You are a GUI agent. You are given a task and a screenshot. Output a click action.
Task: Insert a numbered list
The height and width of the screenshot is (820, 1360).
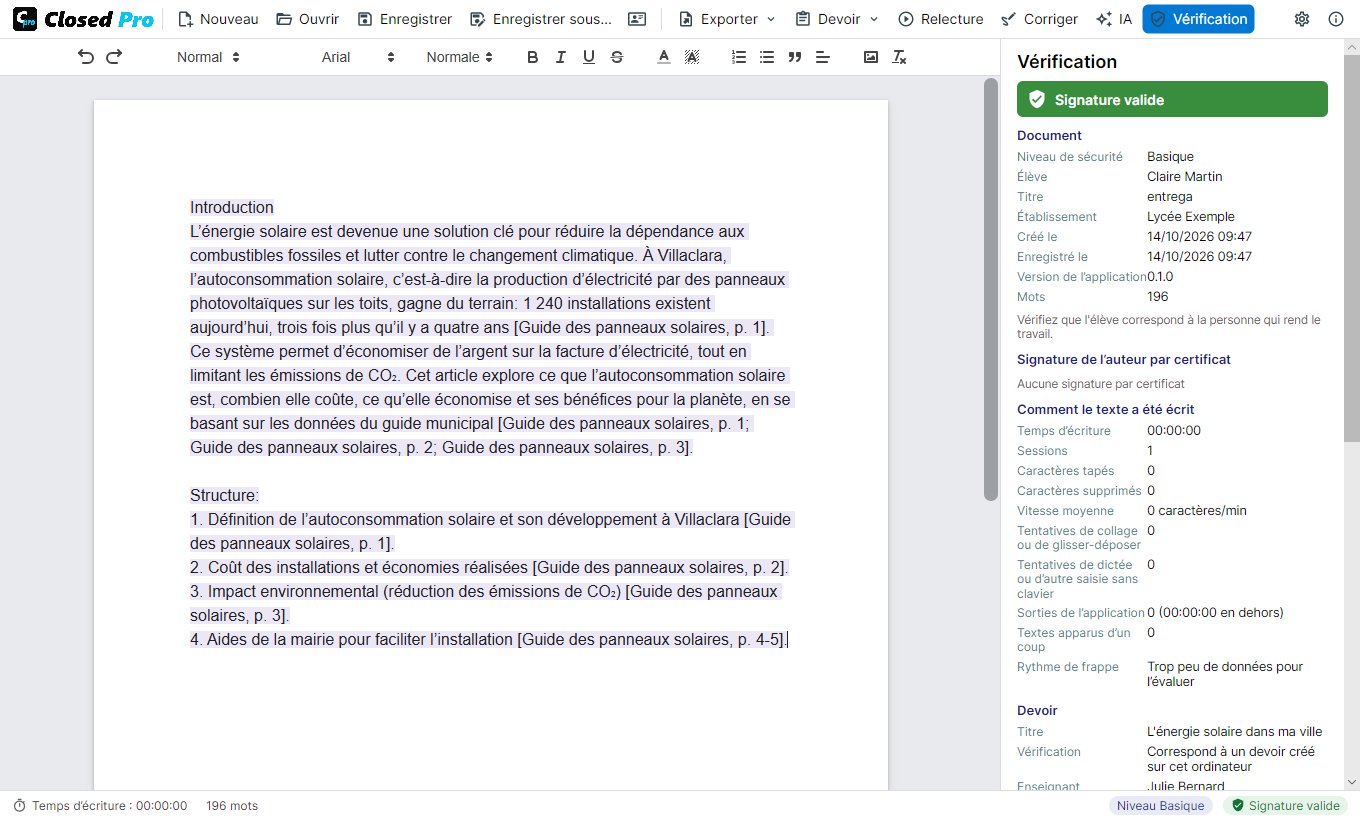point(739,57)
